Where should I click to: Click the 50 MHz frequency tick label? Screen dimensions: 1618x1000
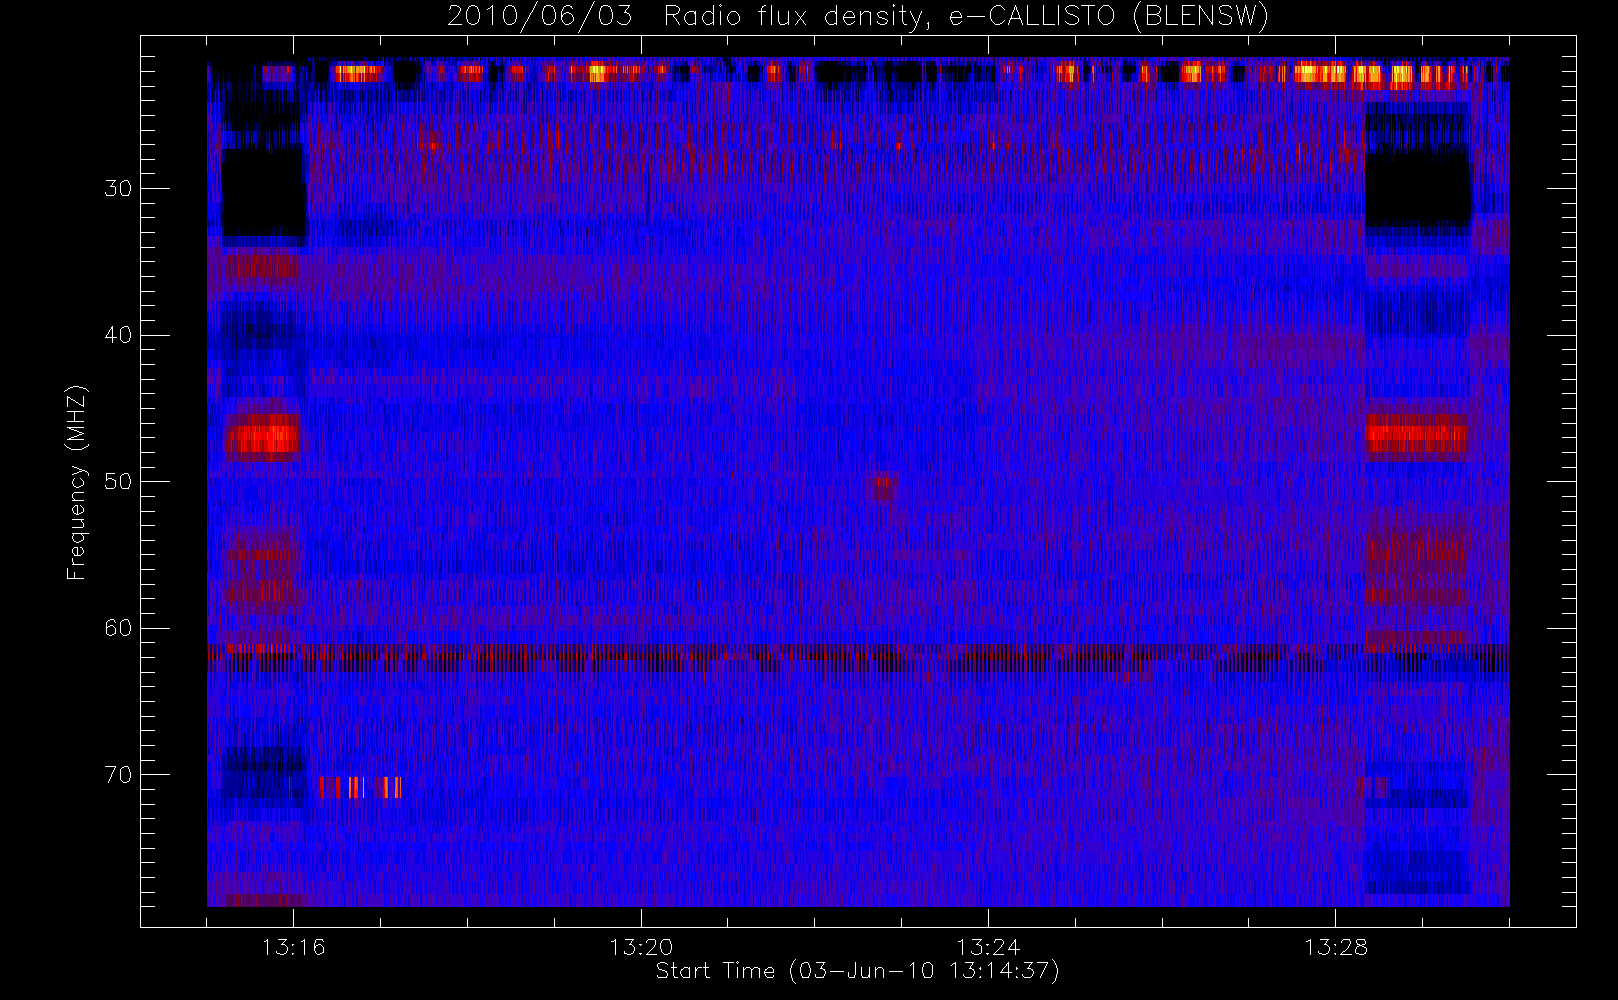pos(118,481)
